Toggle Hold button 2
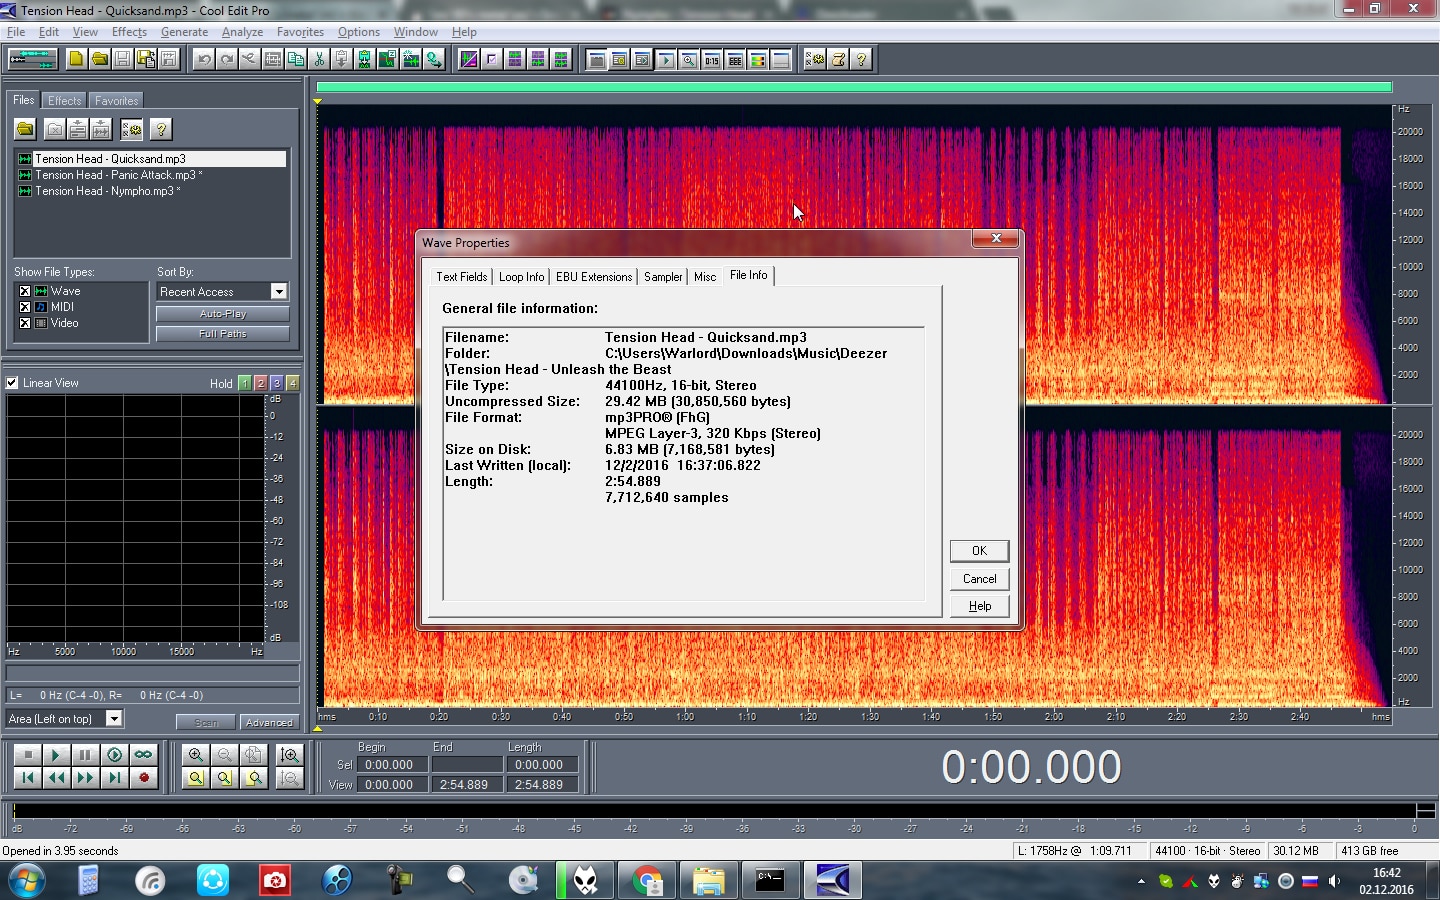This screenshot has width=1440, height=900. tap(260, 383)
